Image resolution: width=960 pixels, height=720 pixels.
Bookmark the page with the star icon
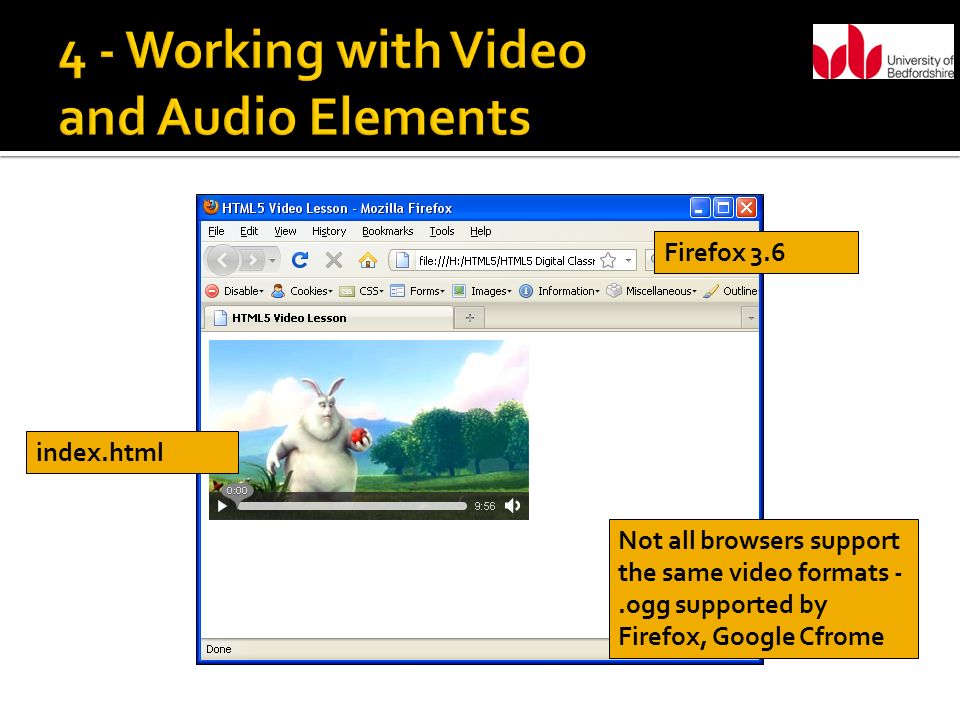[608, 260]
